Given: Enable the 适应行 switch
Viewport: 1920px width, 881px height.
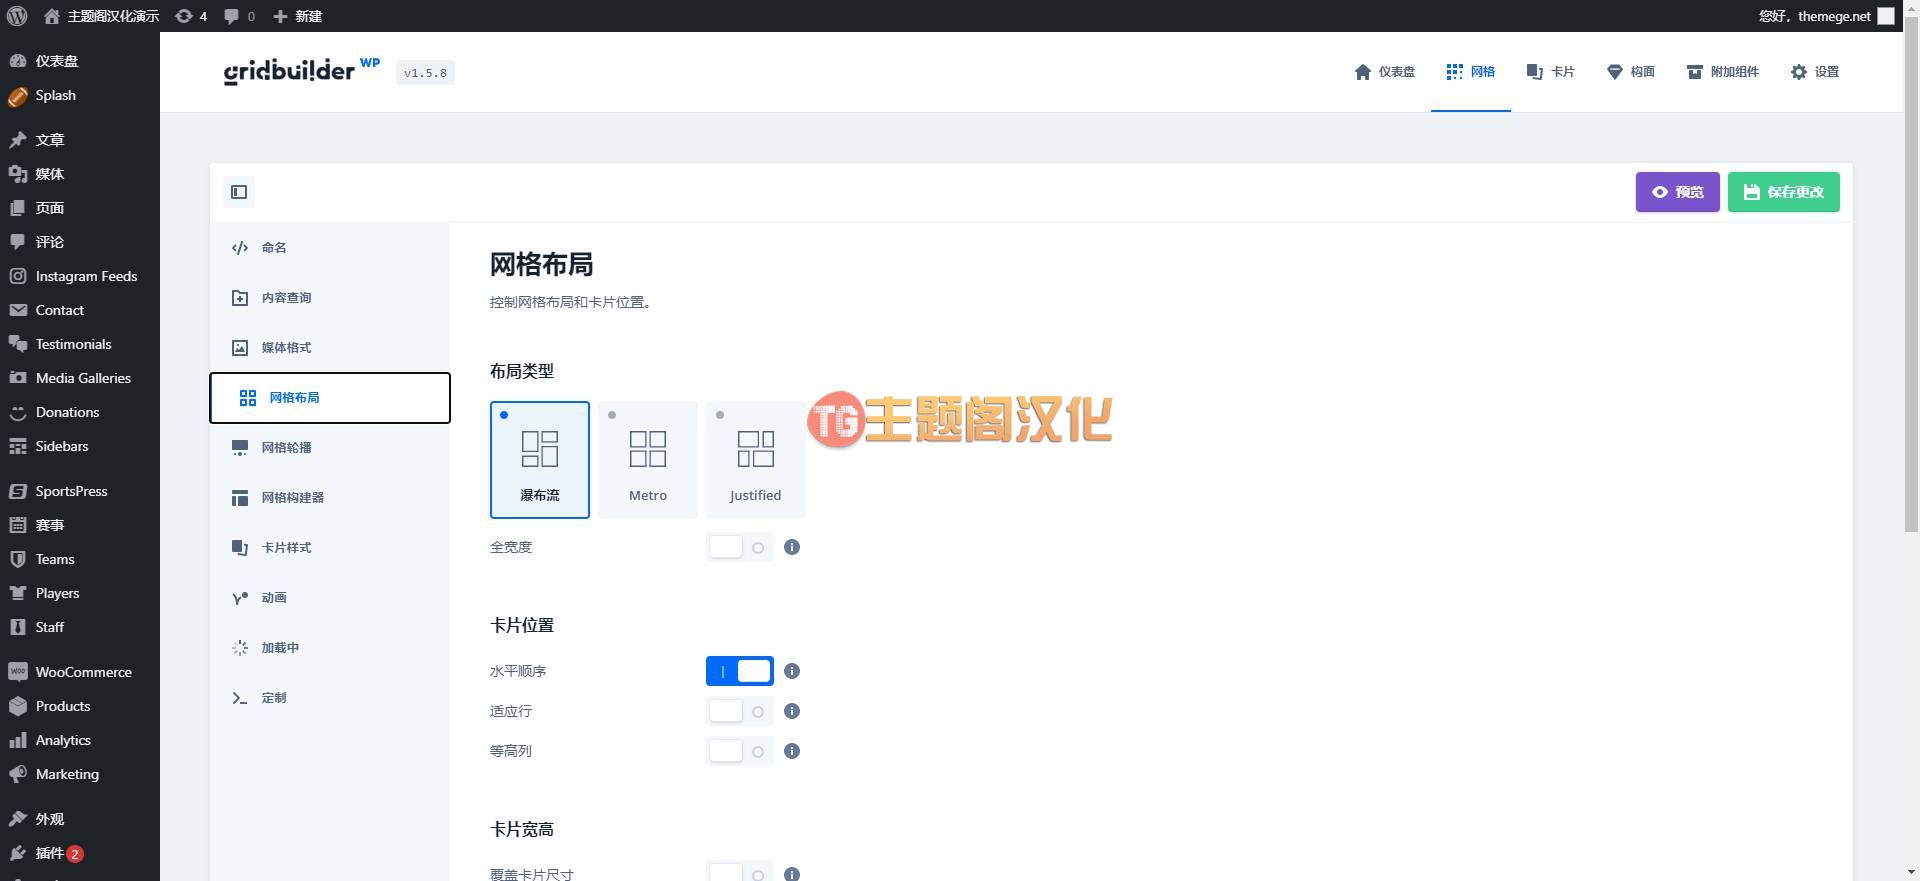Looking at the screenshot, I should coord(740,711).
